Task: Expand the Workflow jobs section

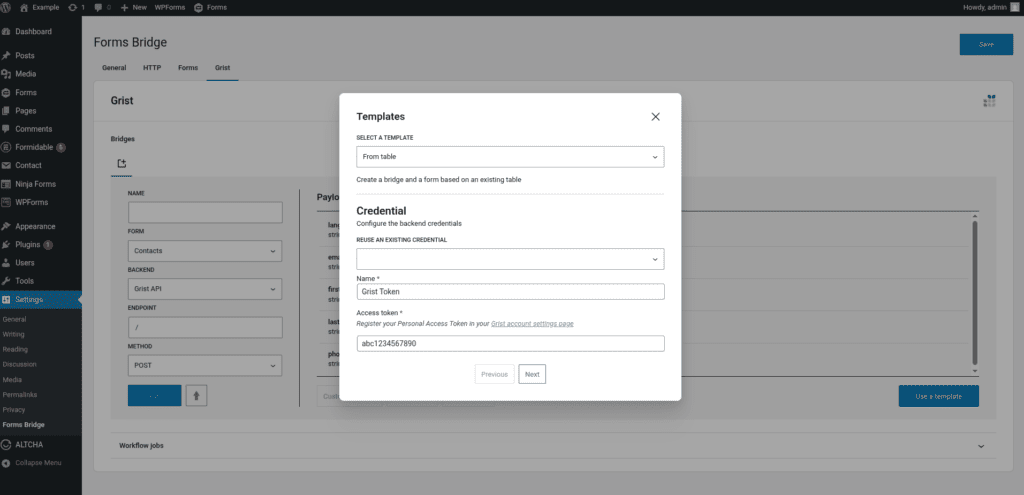Action: 554,445
